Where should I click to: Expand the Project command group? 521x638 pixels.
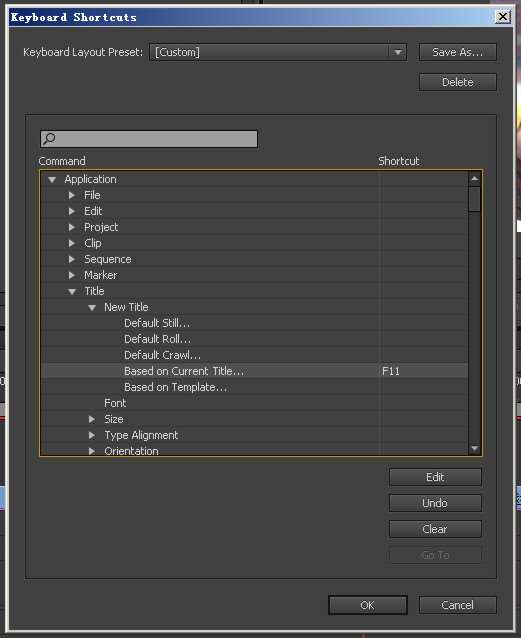click(72, 227)
